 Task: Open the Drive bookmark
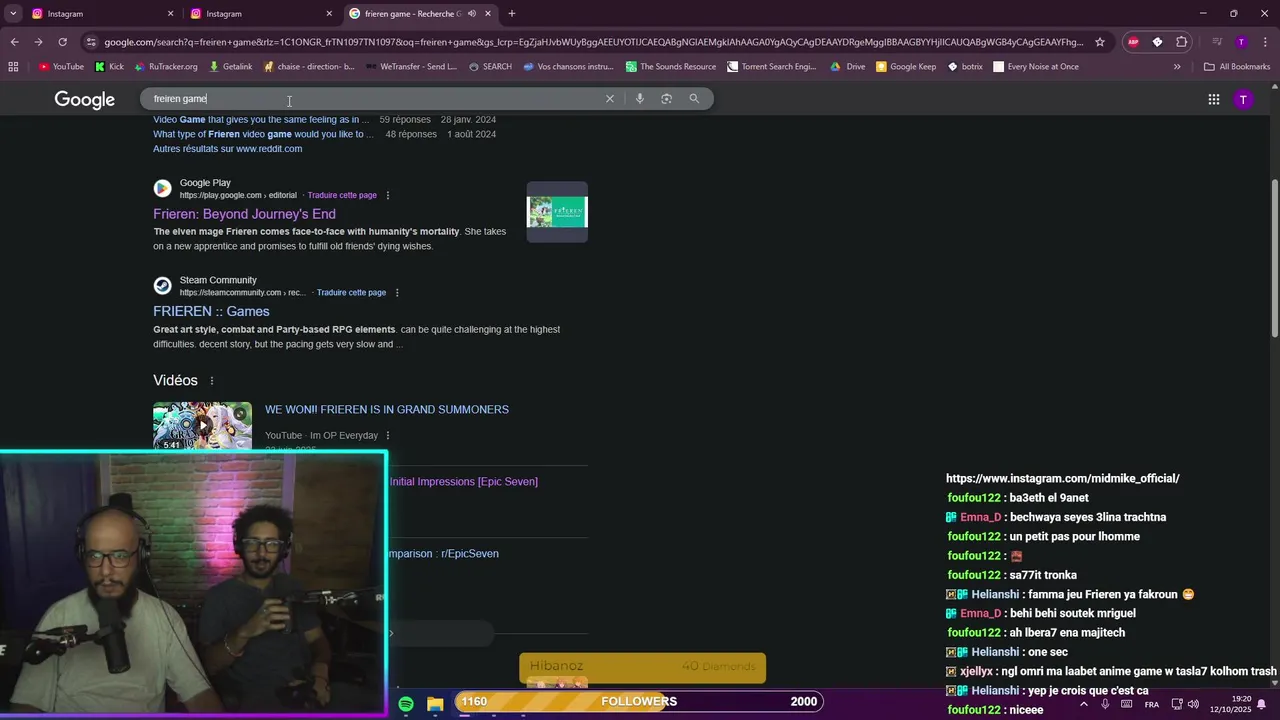(848, 67)
